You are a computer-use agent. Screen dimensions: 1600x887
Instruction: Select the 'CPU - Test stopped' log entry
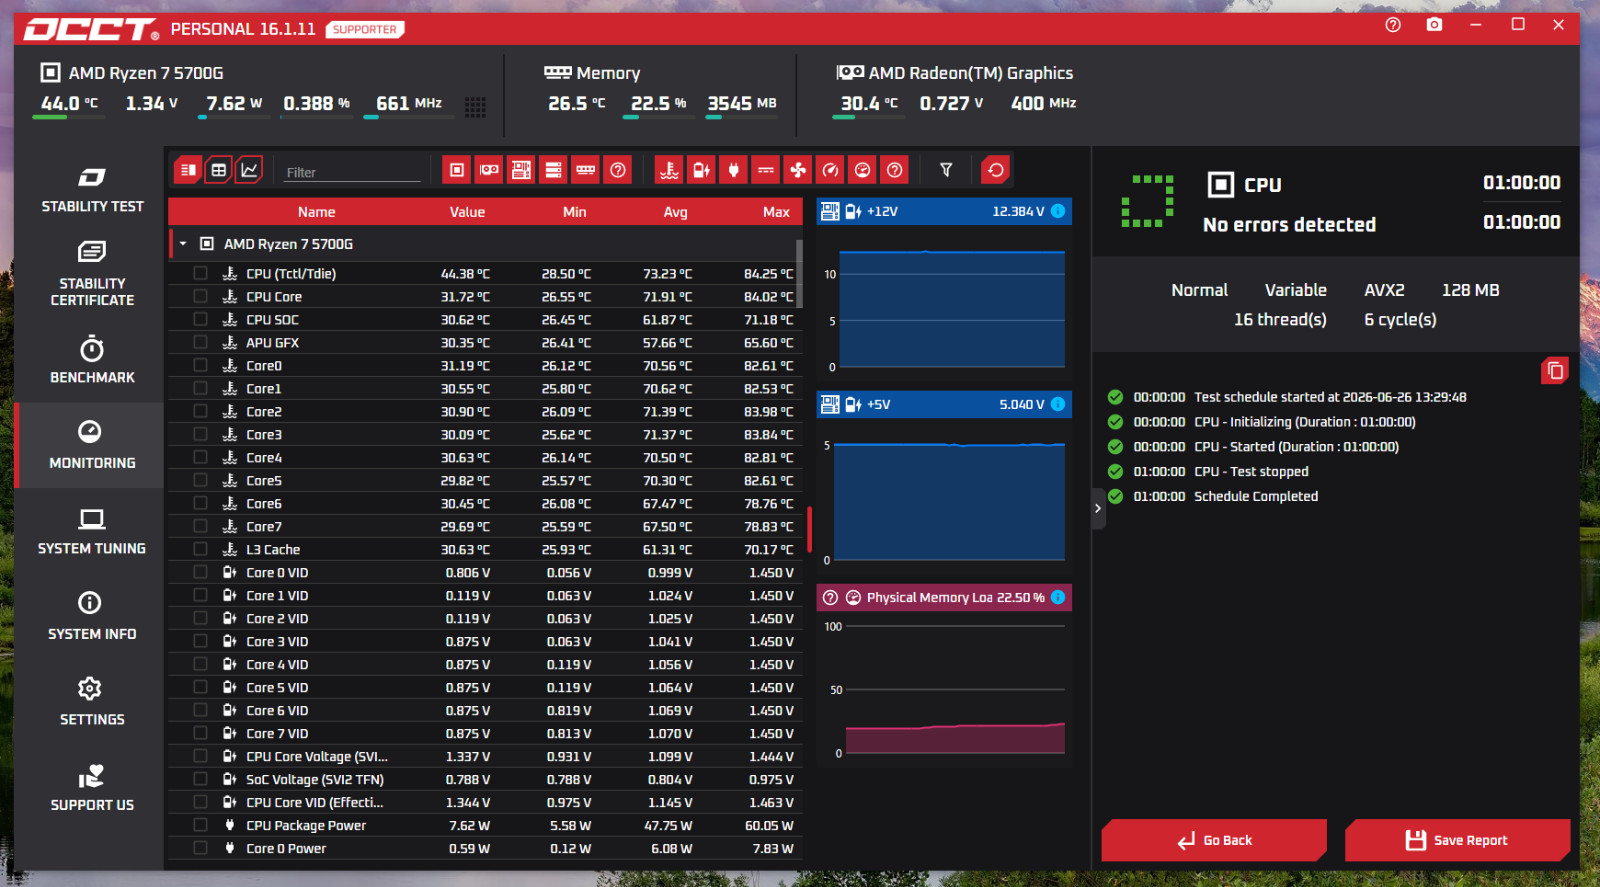pos(1251,471)
